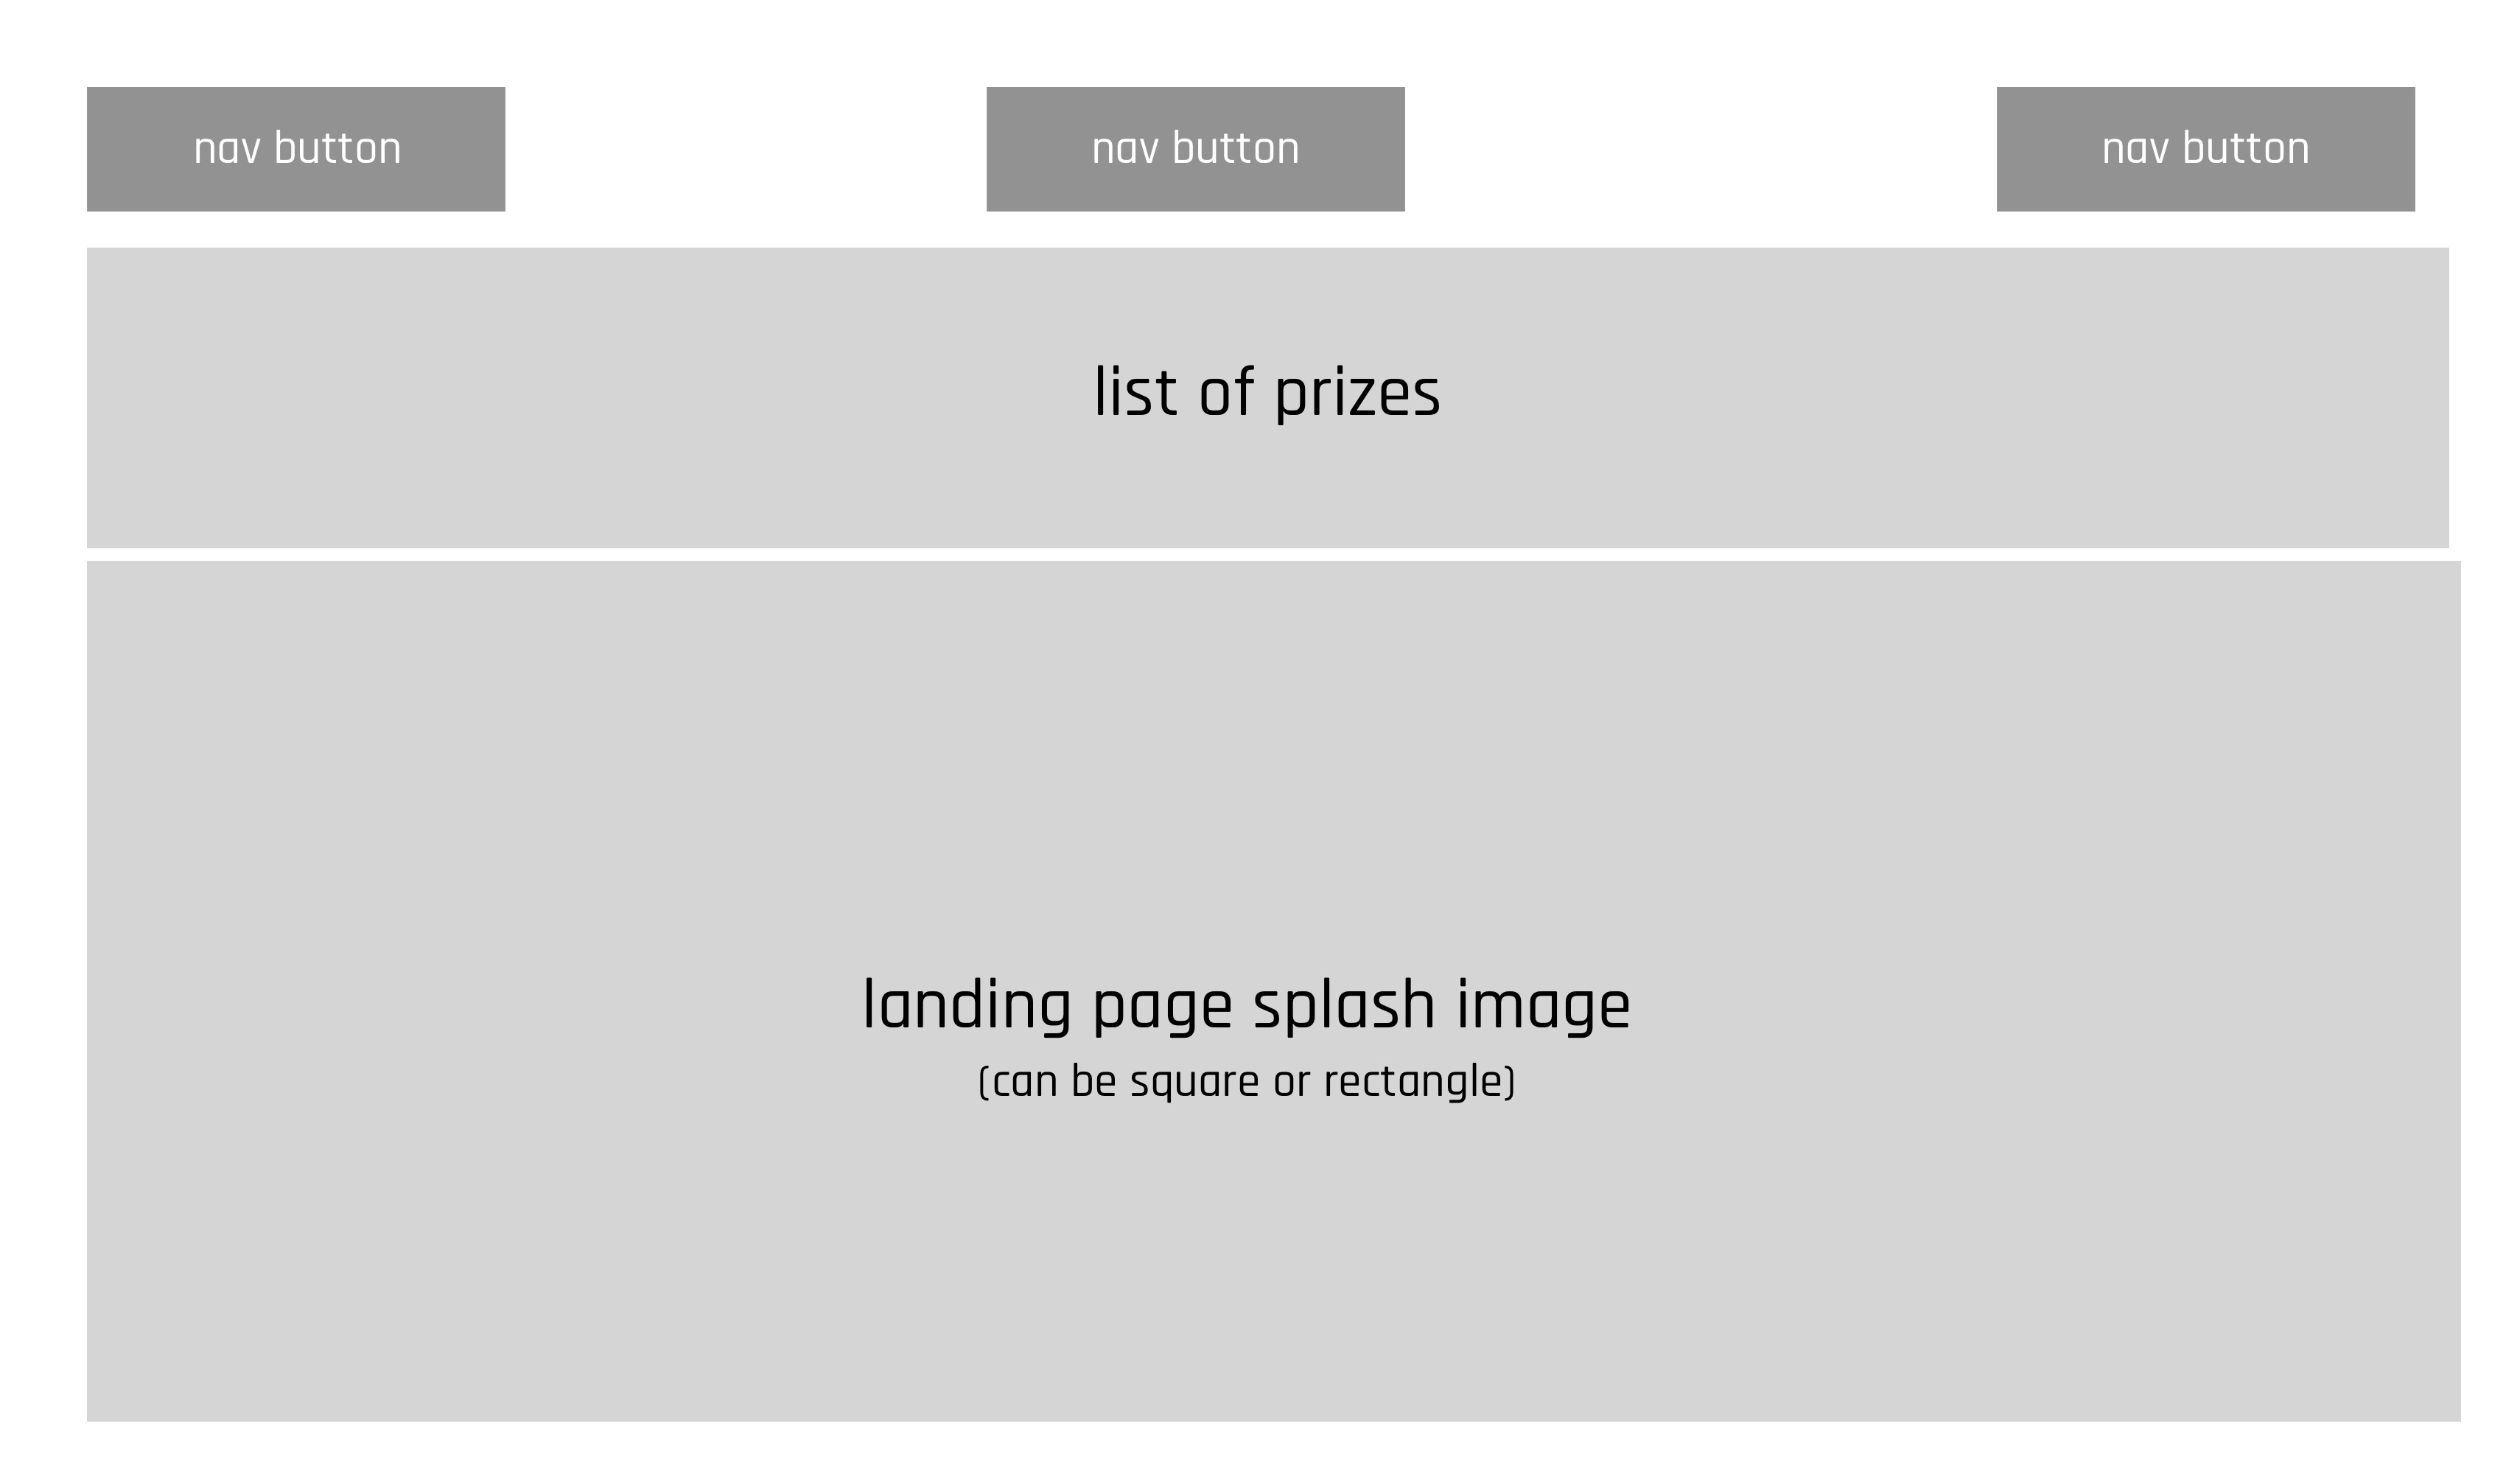This screenshot has height=1474, width=2520.
Task: Click 'nav button' text in middle button
Action: [x=1195, y=148]
